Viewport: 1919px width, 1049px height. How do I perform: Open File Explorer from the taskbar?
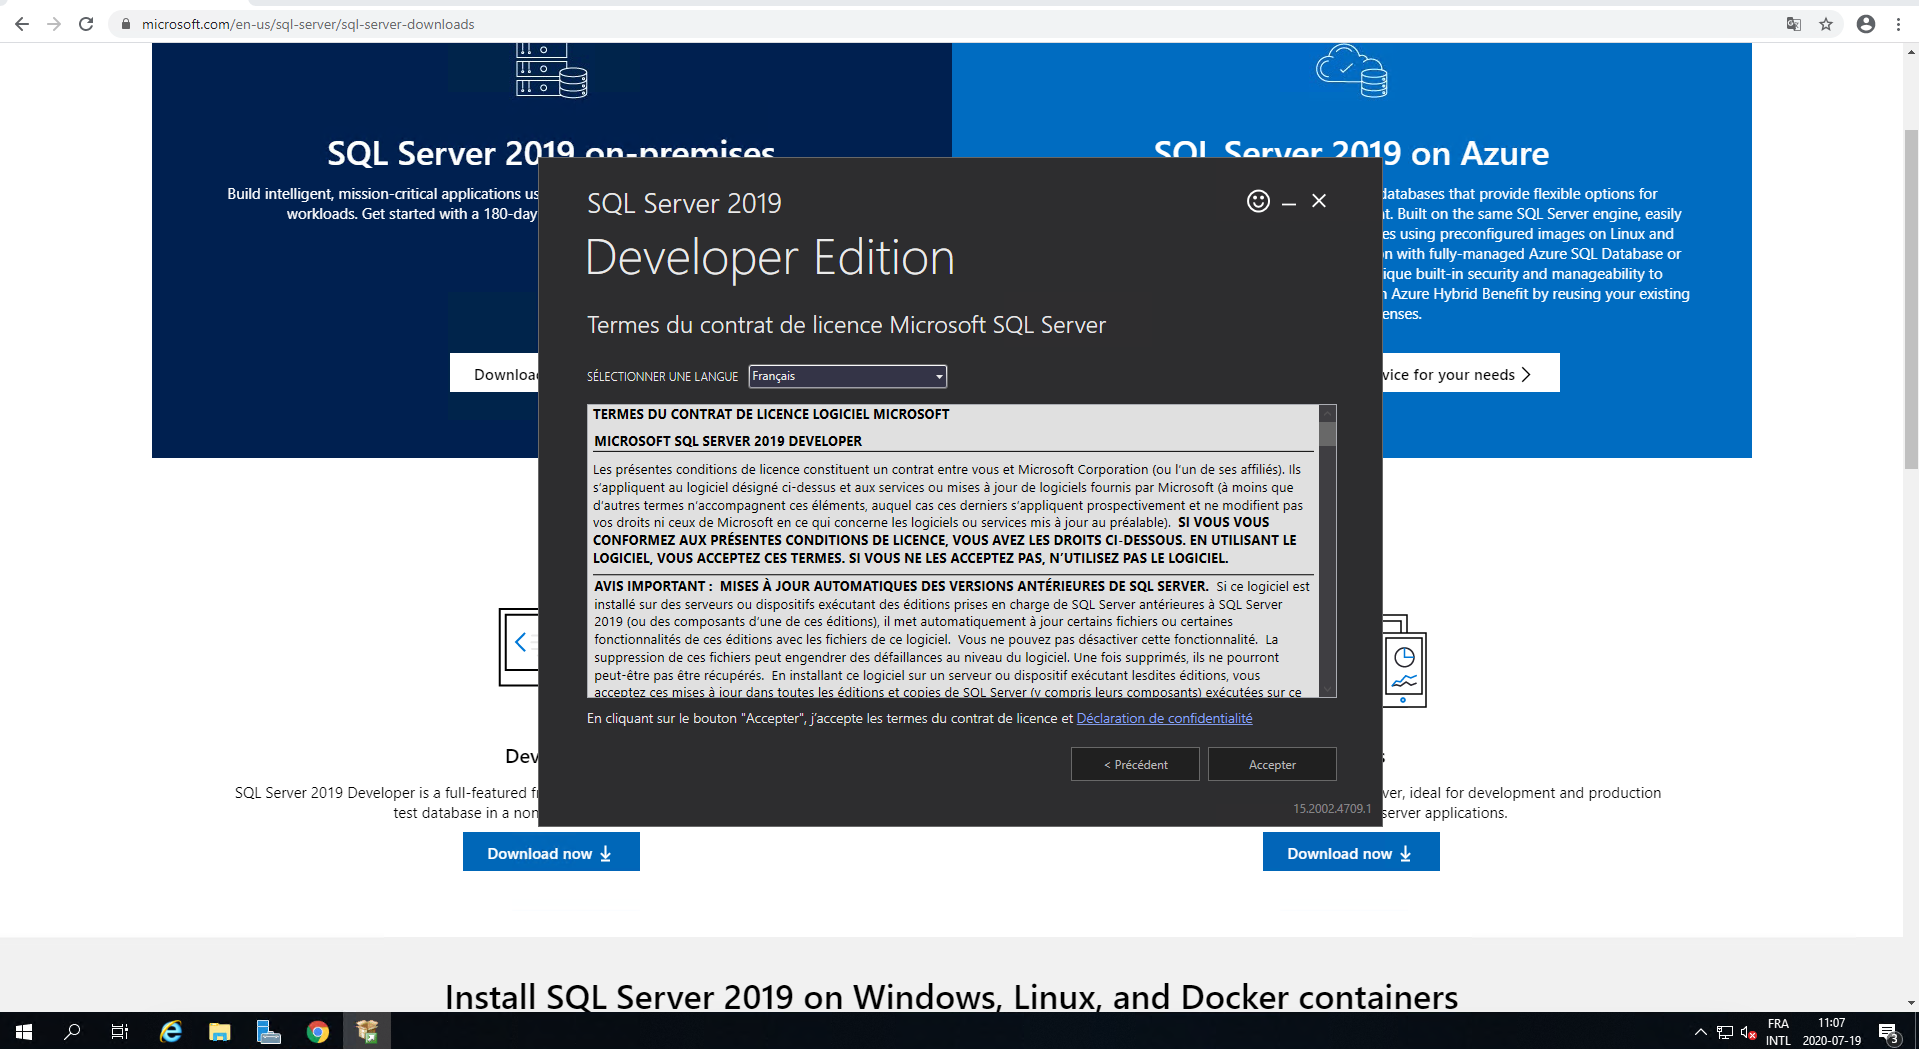click(220, 1031)
